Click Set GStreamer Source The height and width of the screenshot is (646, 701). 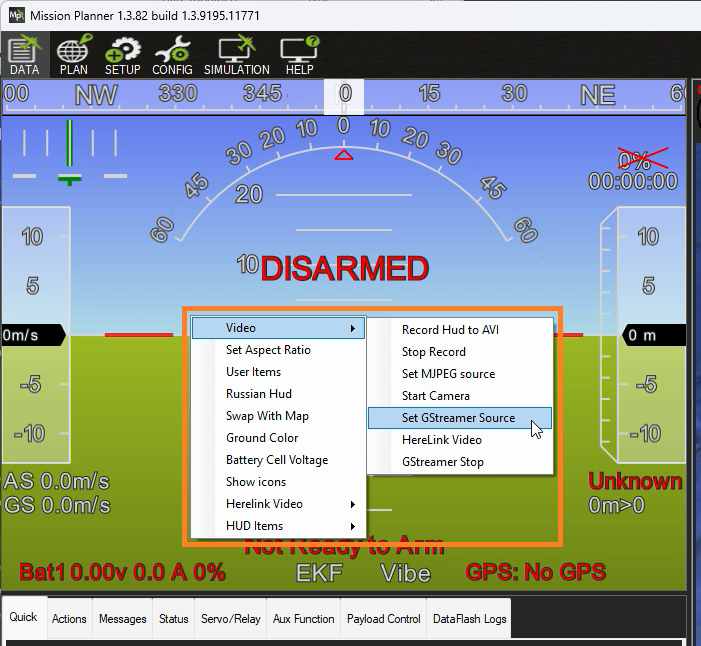pyautogui.click(x=460, y=418)
